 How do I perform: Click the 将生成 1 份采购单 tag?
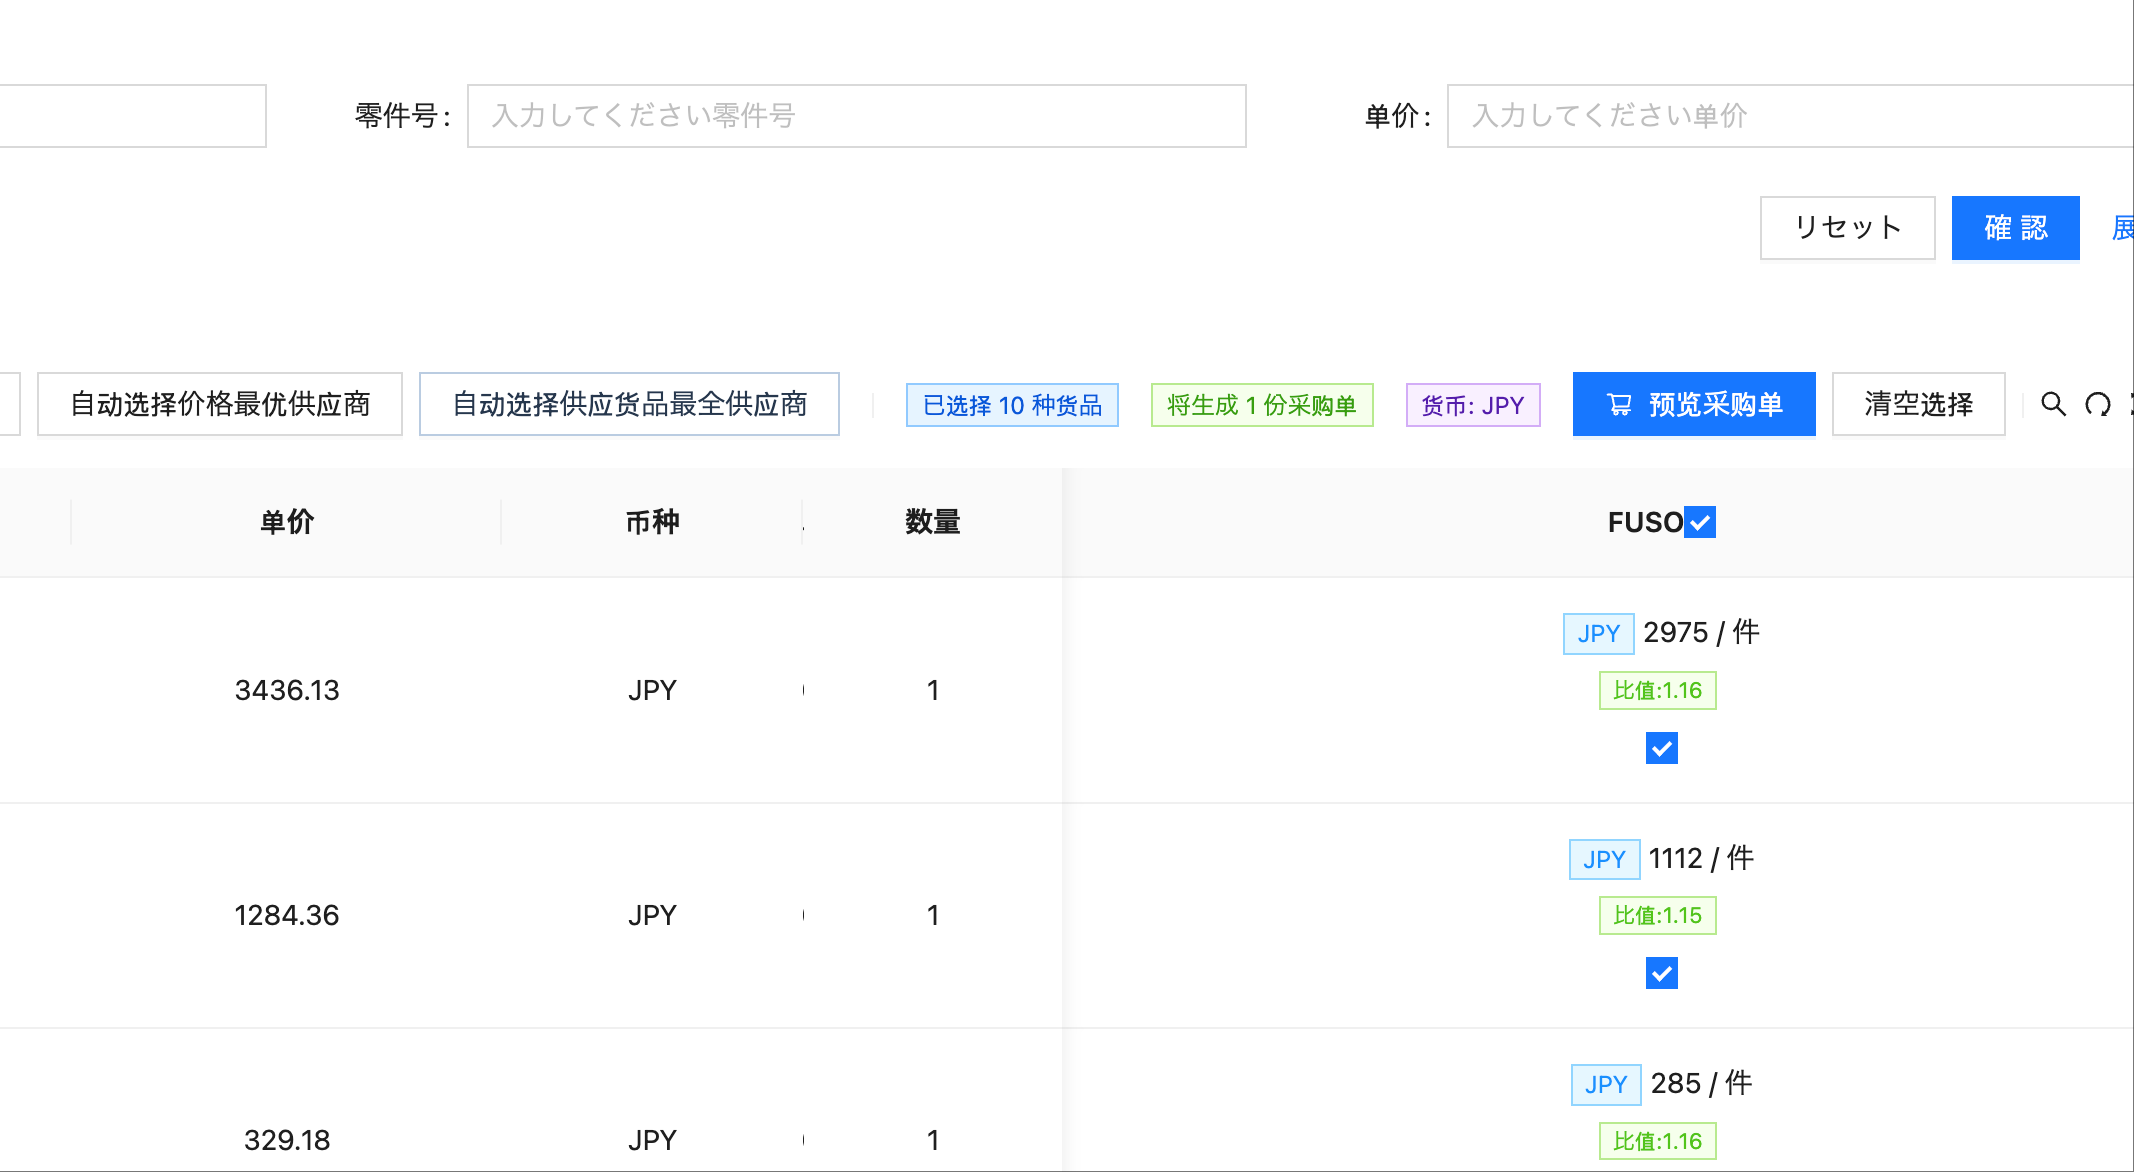(1262, 405)
